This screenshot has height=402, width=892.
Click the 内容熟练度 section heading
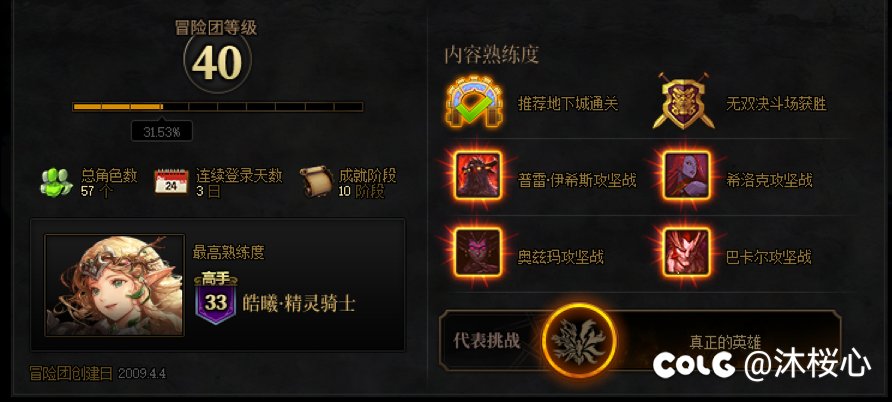point(492,55)
